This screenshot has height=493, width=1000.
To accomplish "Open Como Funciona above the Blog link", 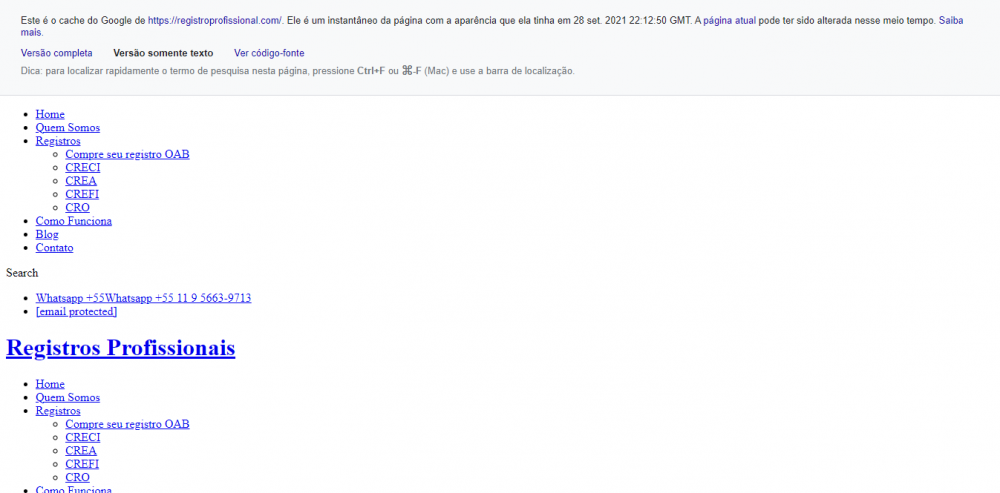I will 73,221.
